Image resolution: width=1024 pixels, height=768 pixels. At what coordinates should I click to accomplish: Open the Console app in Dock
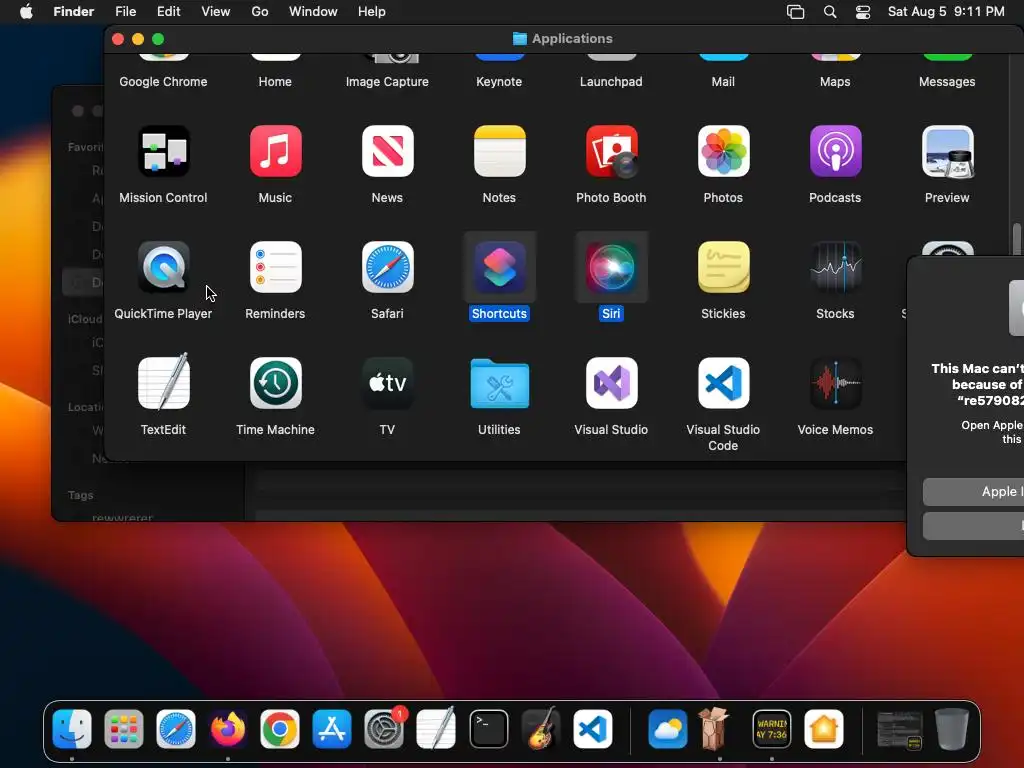[x=772, y=729]
